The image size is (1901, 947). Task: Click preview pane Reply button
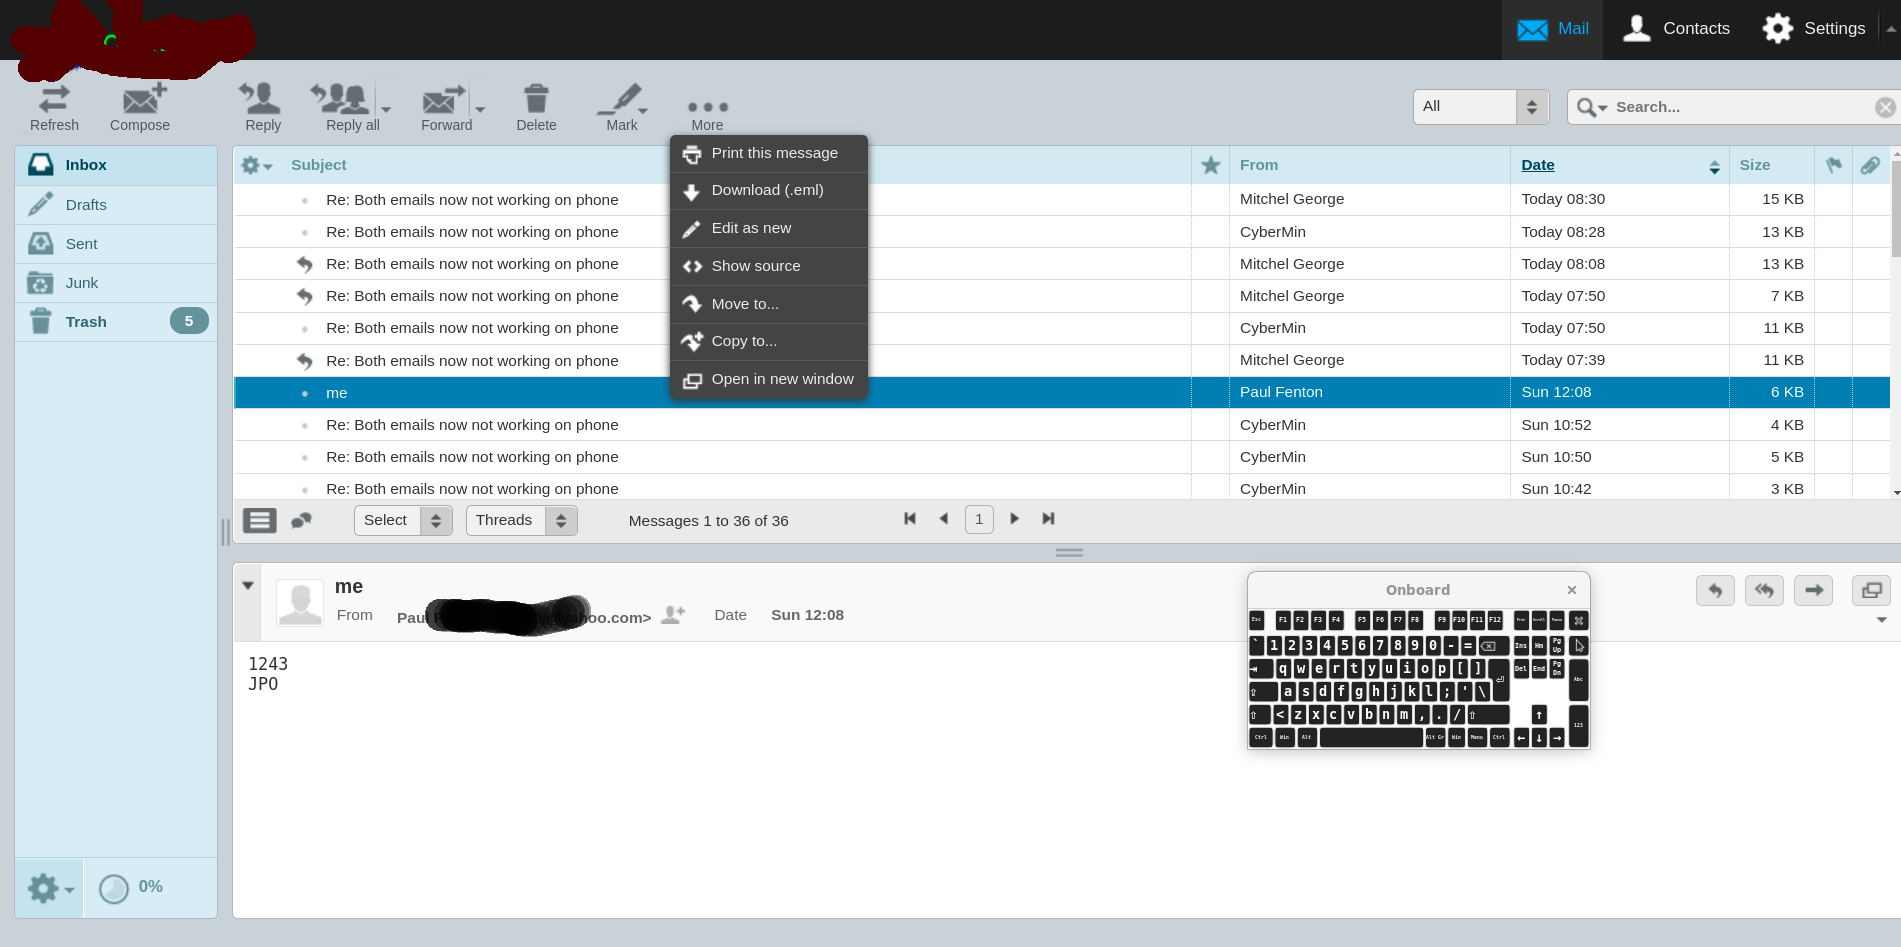point(1715,590)
